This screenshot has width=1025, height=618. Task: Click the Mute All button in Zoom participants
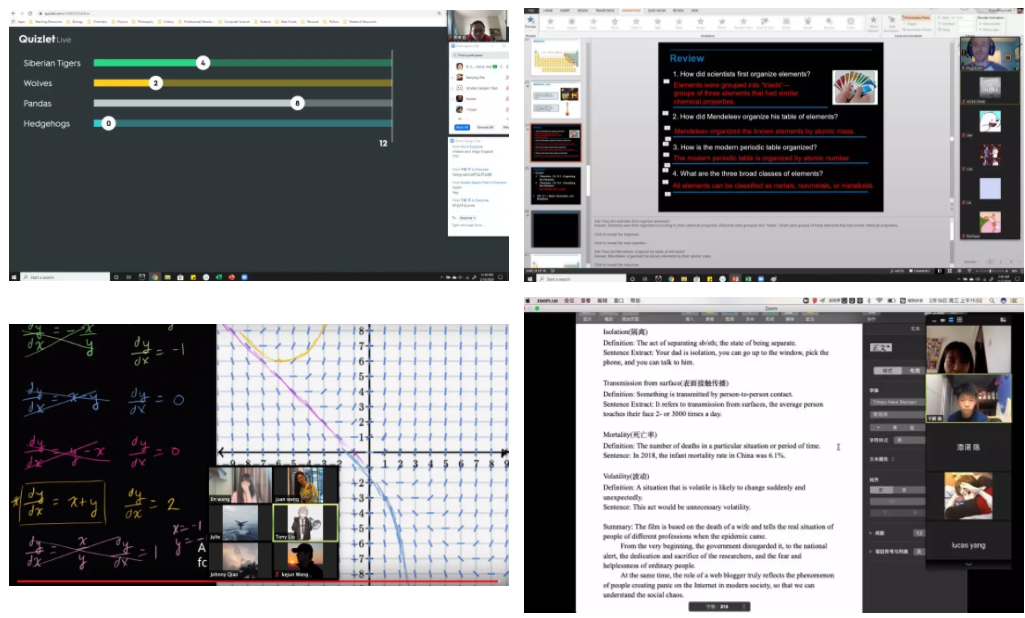(462, 128)
